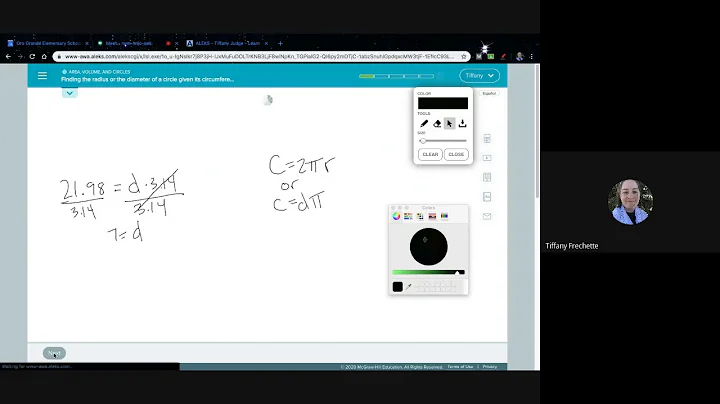This screenshot has height=404, width=720.
Task: Open the dictionary sidebar icon
Action: coord(487,197)
